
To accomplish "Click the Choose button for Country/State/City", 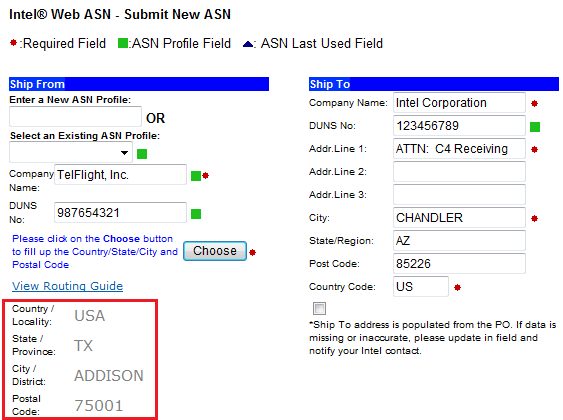I will [215, 251].
